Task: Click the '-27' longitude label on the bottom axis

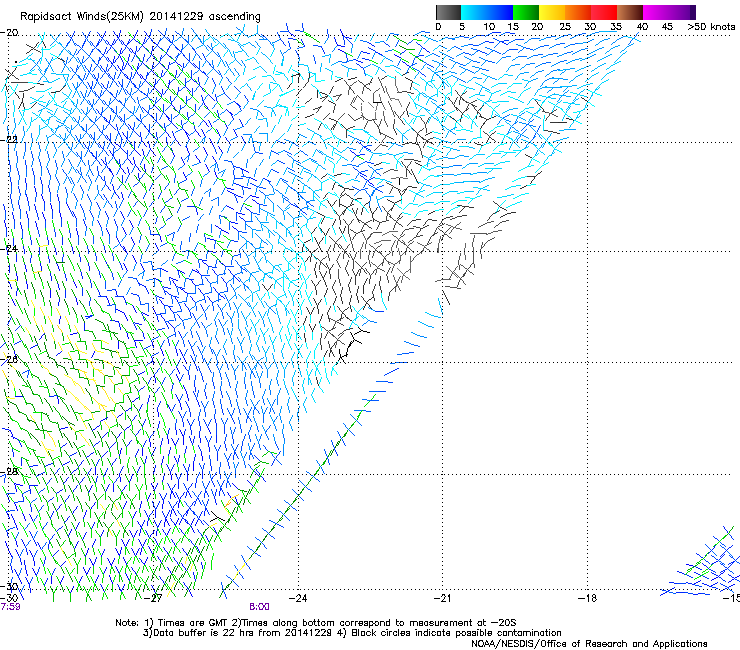Action: 154,598
